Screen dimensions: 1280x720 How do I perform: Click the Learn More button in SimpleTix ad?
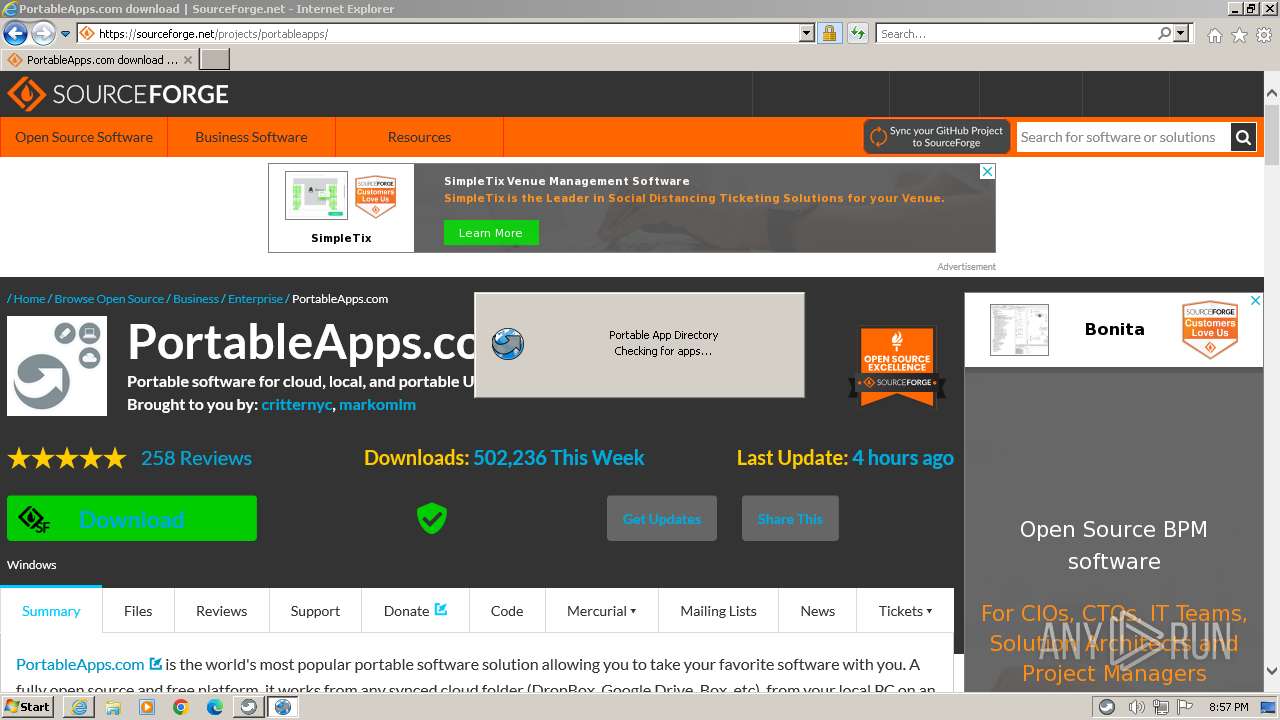tap(490, 233)
